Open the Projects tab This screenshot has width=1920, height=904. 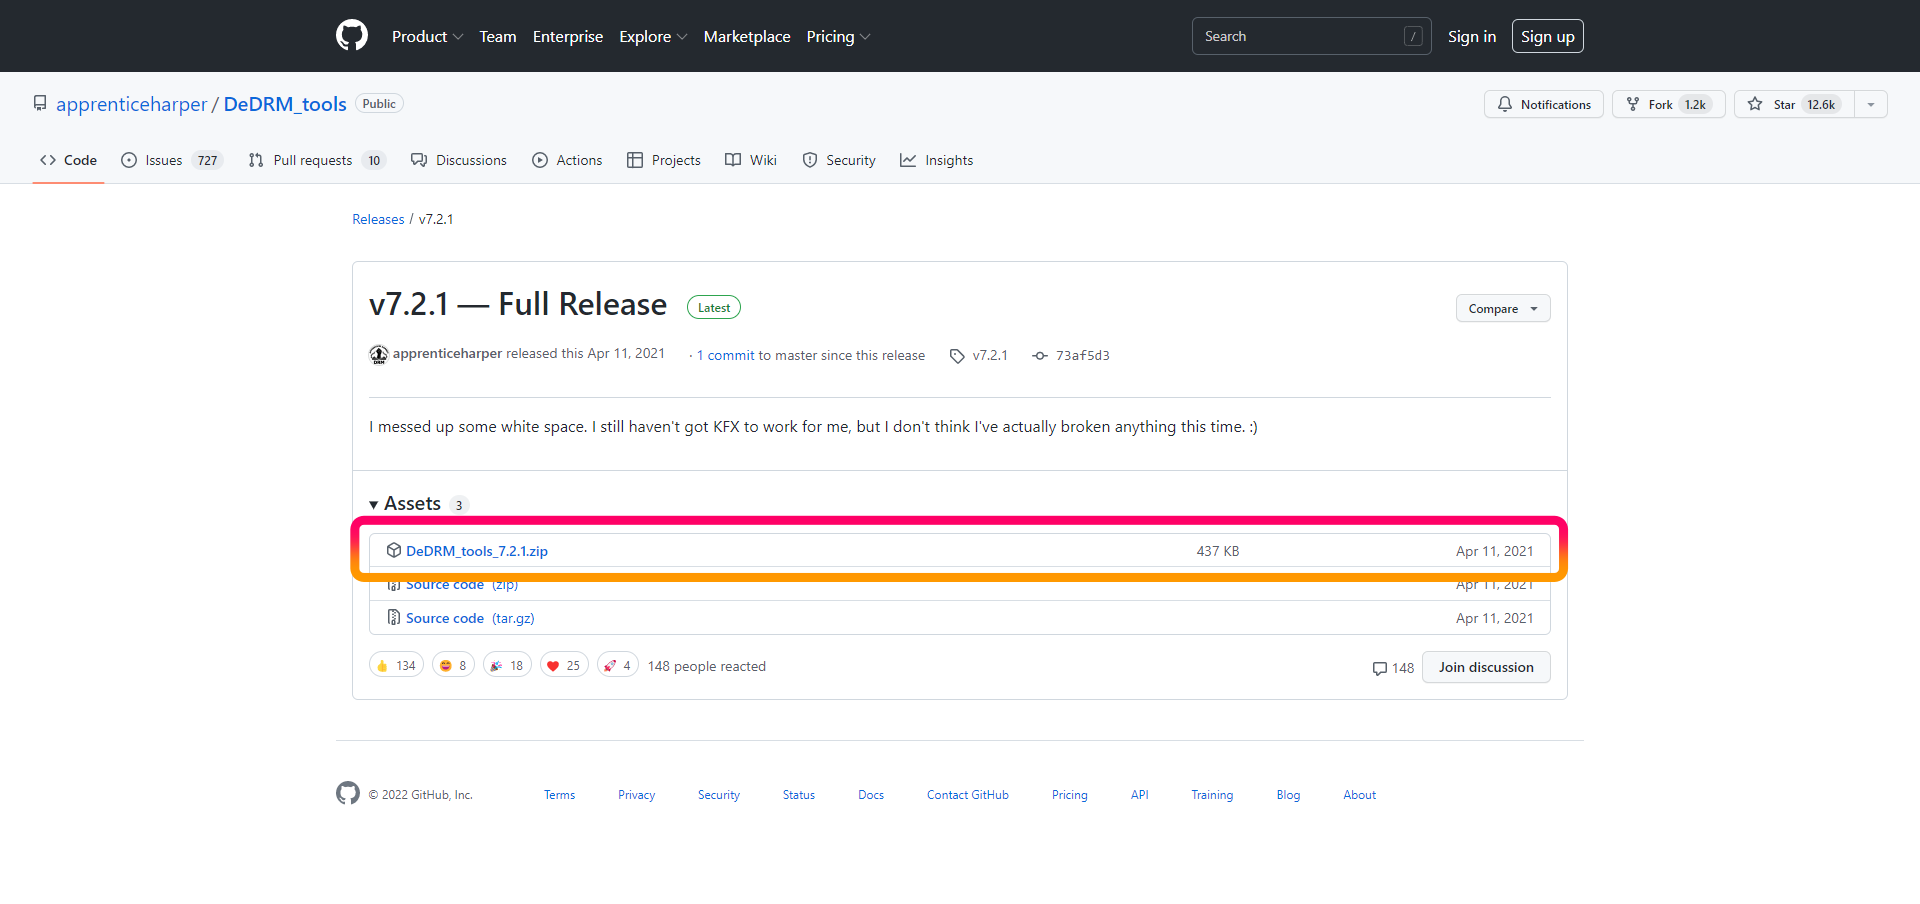tap(664, 160)
